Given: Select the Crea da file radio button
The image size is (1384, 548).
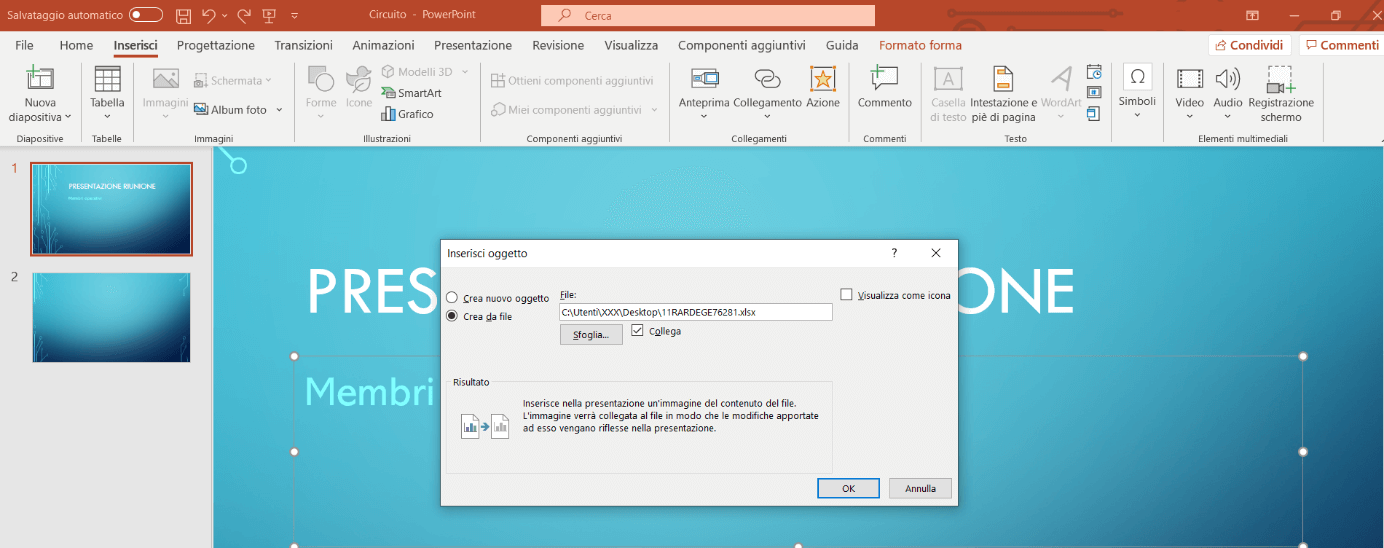Looking at the screenshot, I should click(452, 316).
